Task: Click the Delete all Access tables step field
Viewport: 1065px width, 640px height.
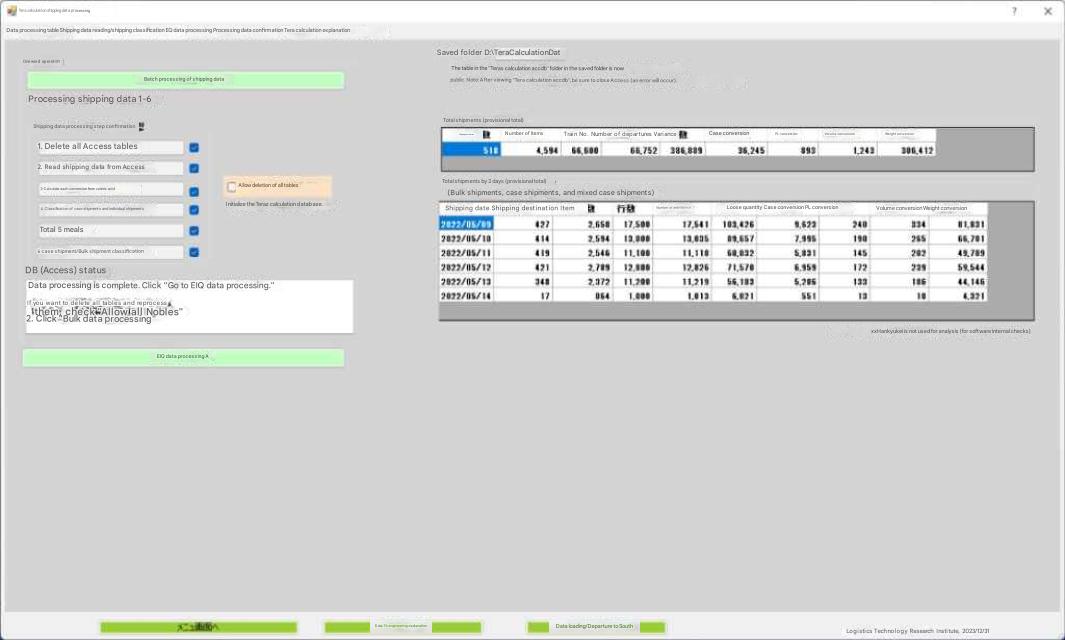Action: tap(110, 147)
